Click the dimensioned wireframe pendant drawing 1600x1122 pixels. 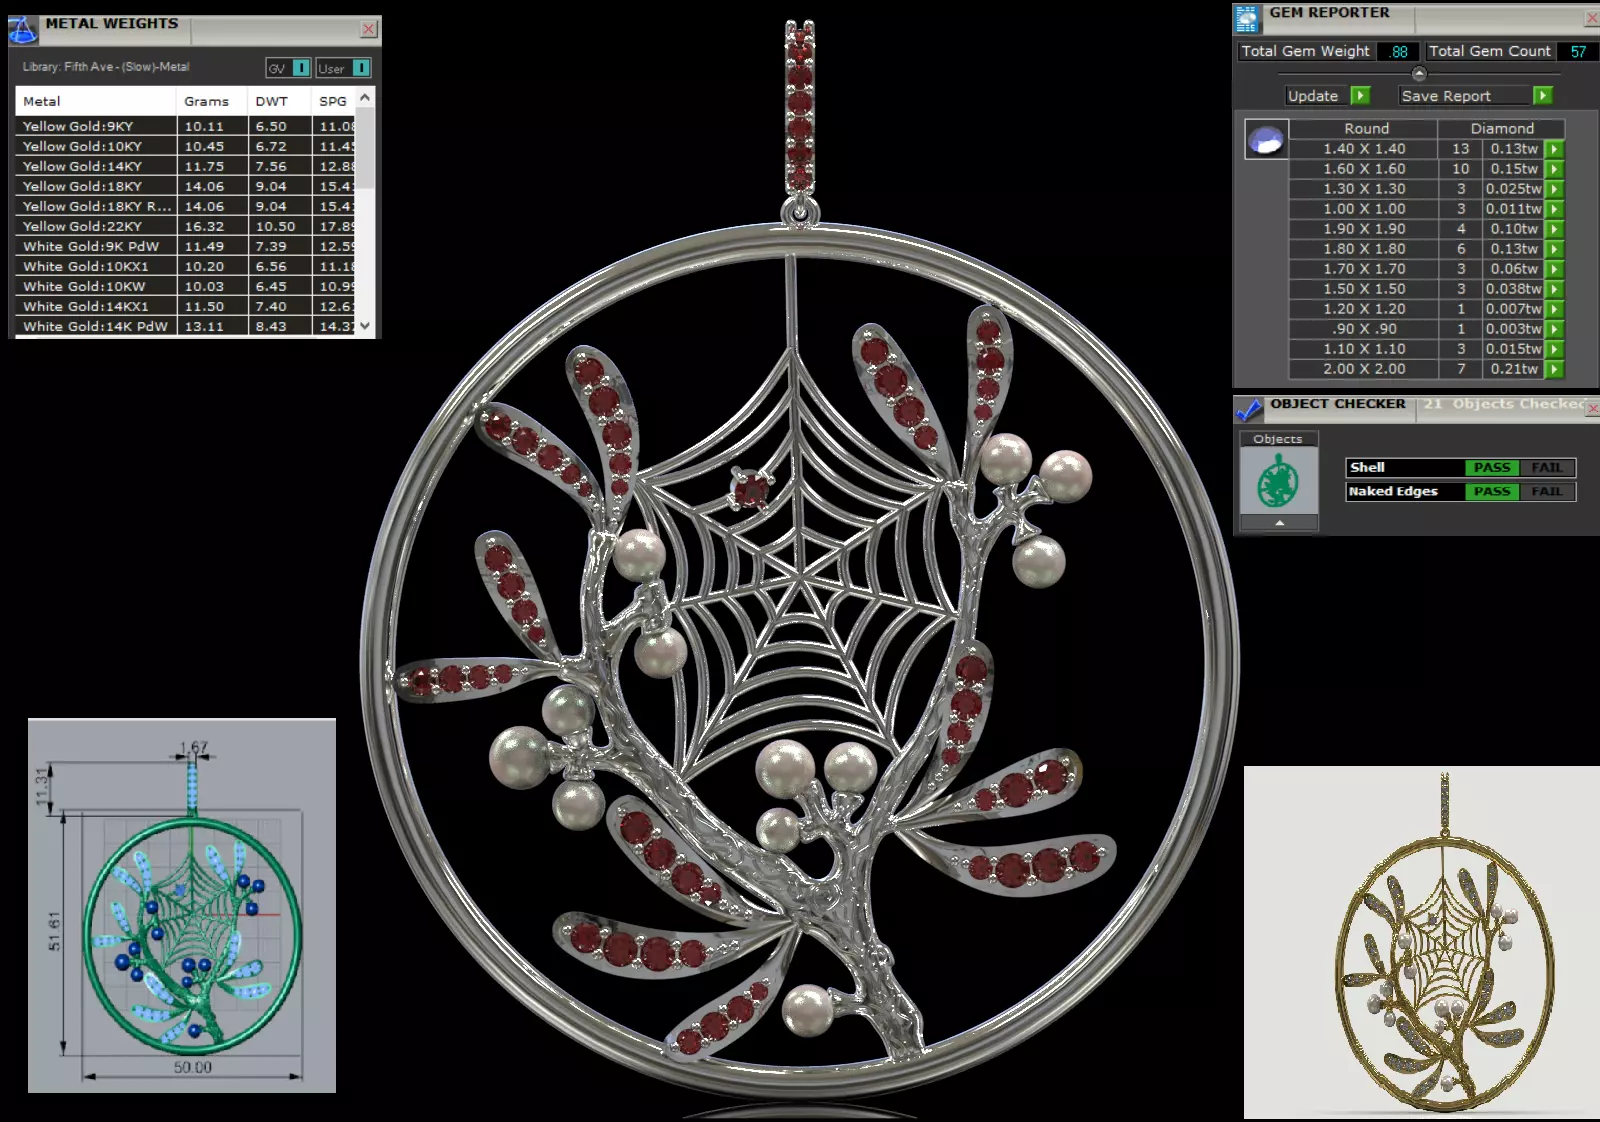[182, 905]
